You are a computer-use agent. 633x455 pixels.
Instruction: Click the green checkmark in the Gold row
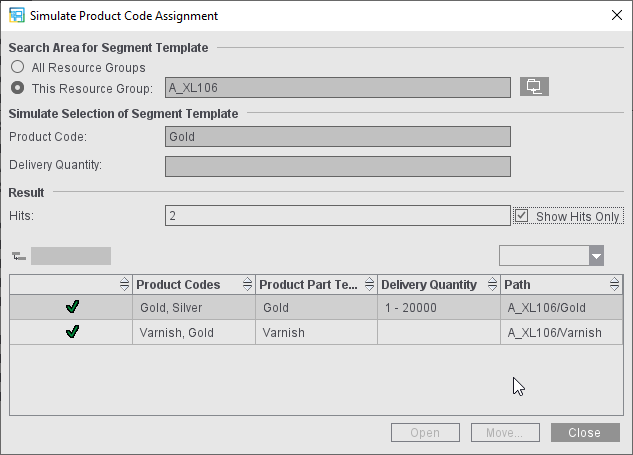[x=71, y=307]
